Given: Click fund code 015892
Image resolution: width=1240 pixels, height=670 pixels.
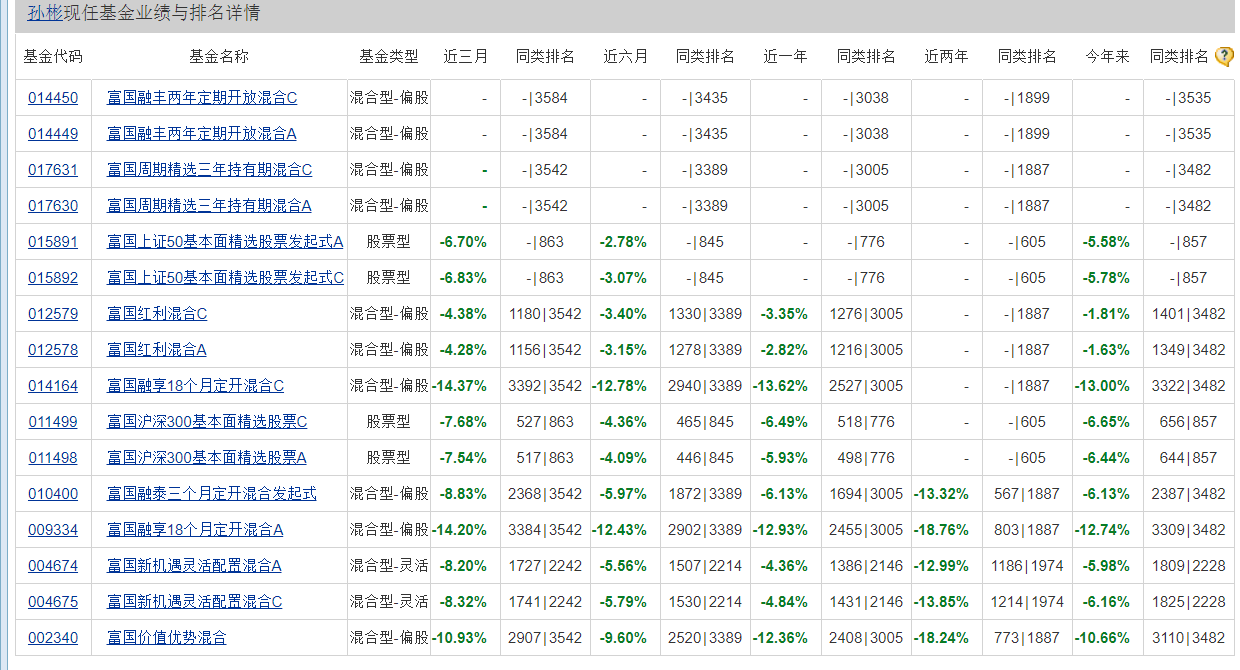Looking at the screenshot, I should (x=52, y=278).
